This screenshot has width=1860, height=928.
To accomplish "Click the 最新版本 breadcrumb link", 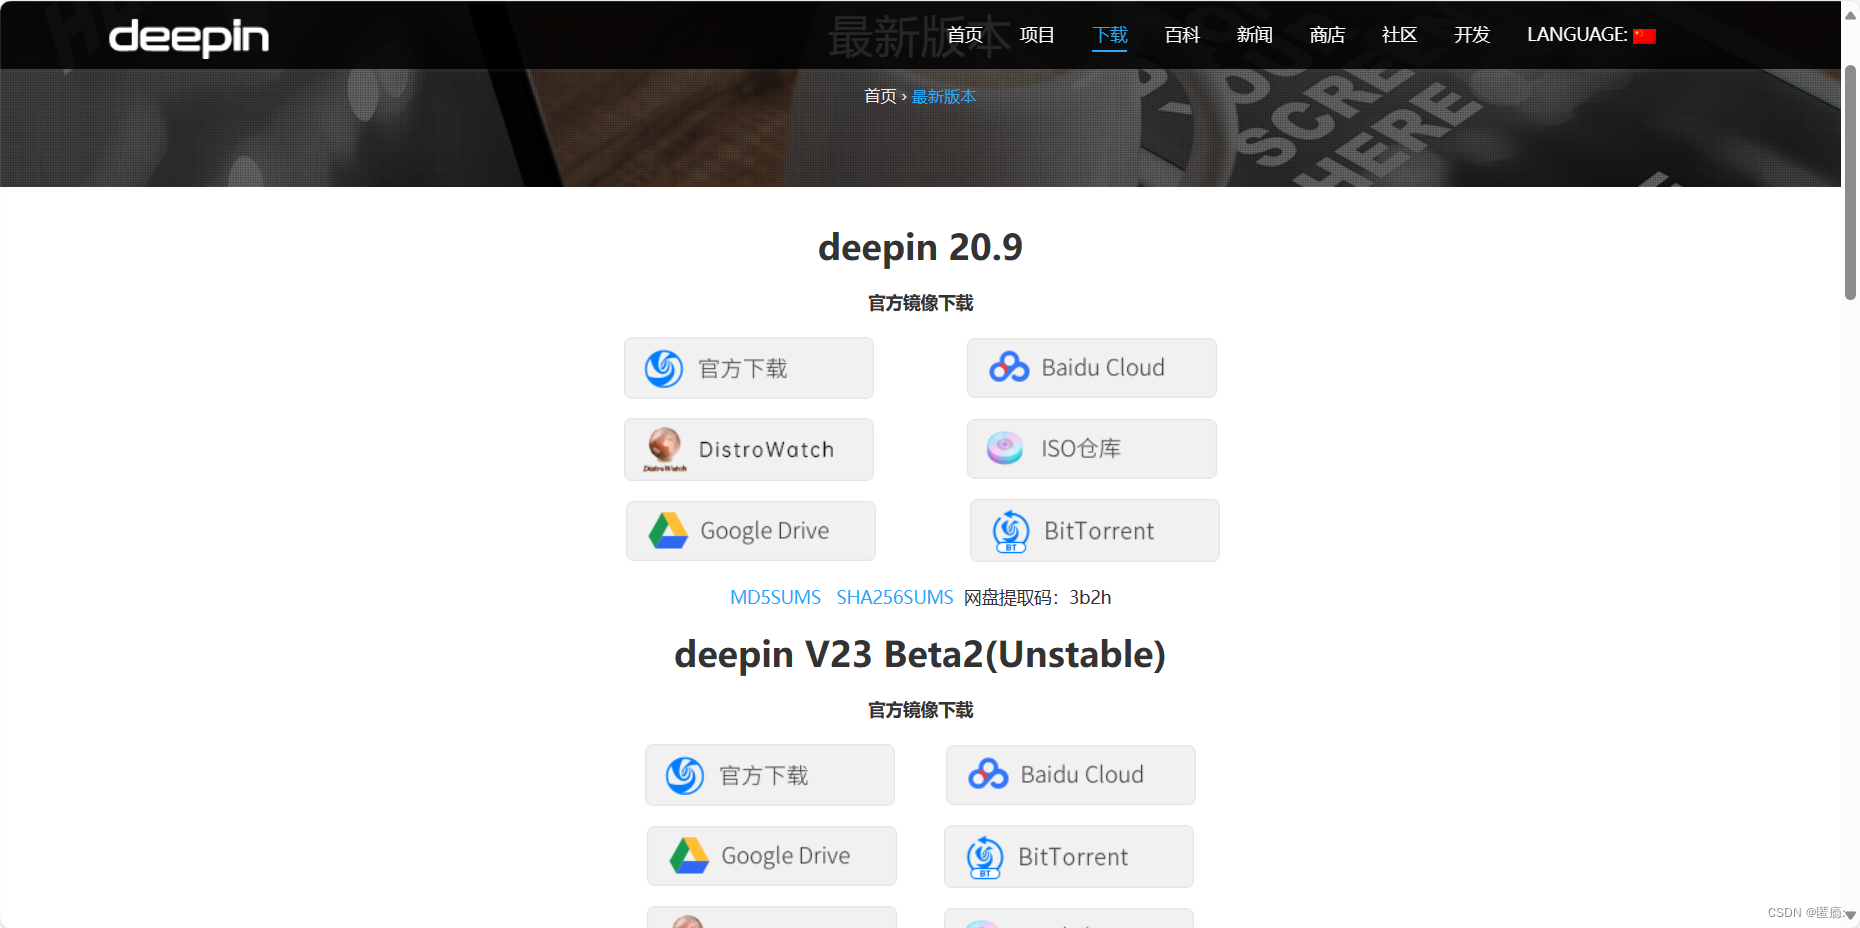I will (944, 96).
